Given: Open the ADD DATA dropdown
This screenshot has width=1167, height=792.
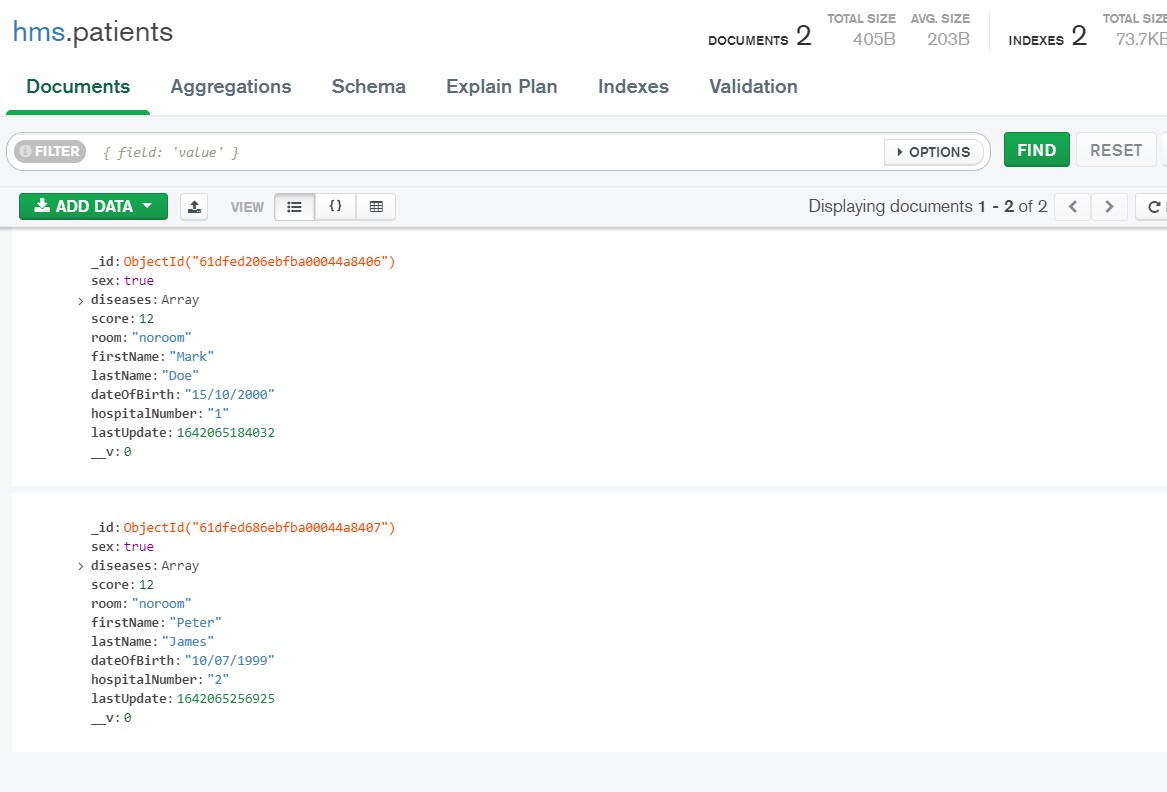Looking at the screenshot, I should point(92,206).
